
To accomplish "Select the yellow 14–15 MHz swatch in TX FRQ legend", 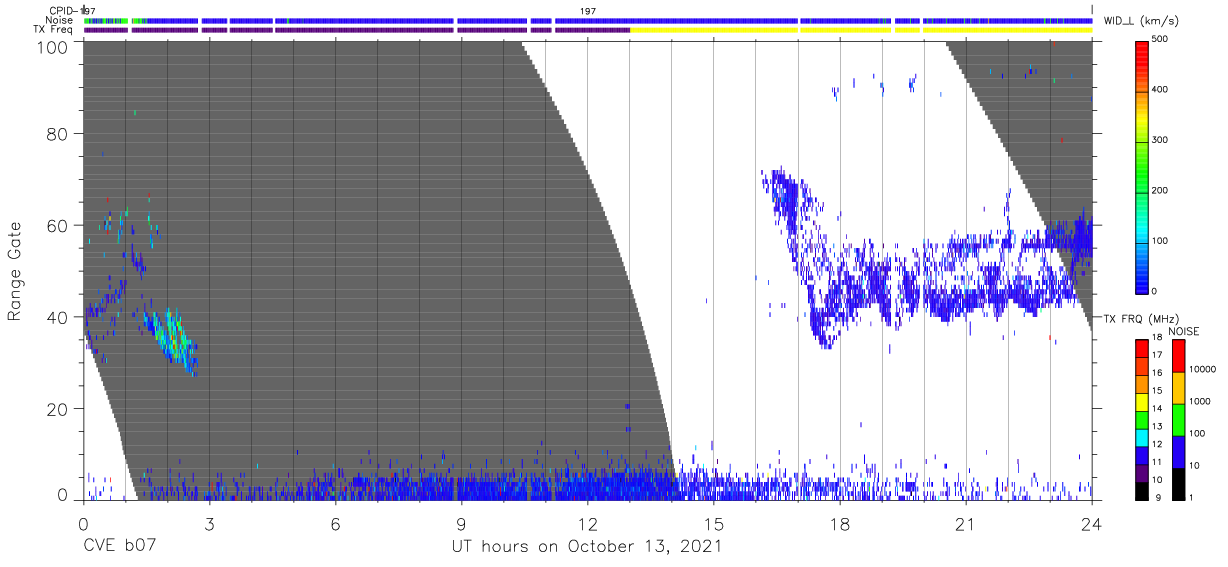I will pos(1142,400).
